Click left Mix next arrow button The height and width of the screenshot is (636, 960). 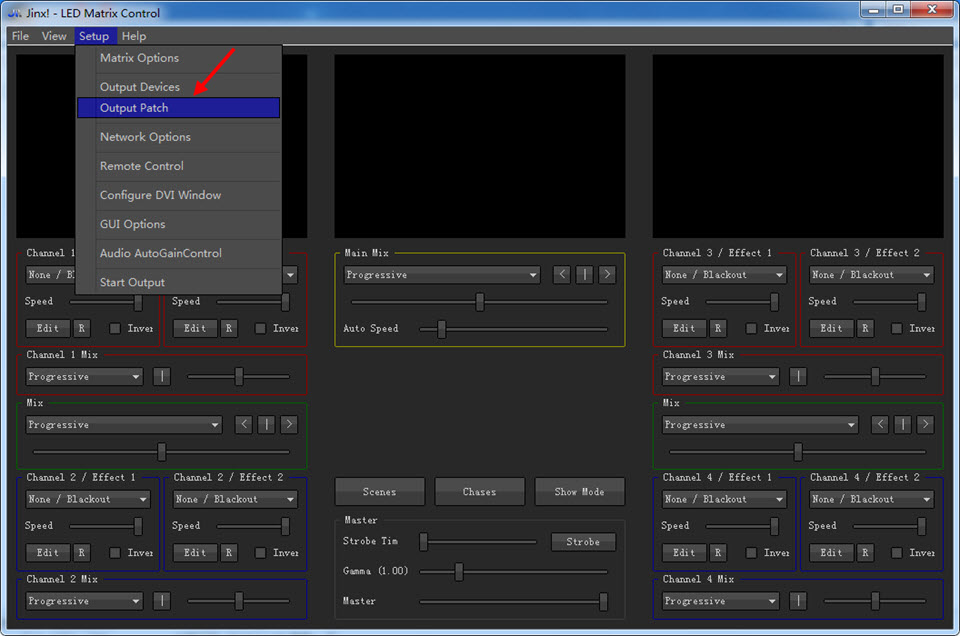[x=289, y=424]
